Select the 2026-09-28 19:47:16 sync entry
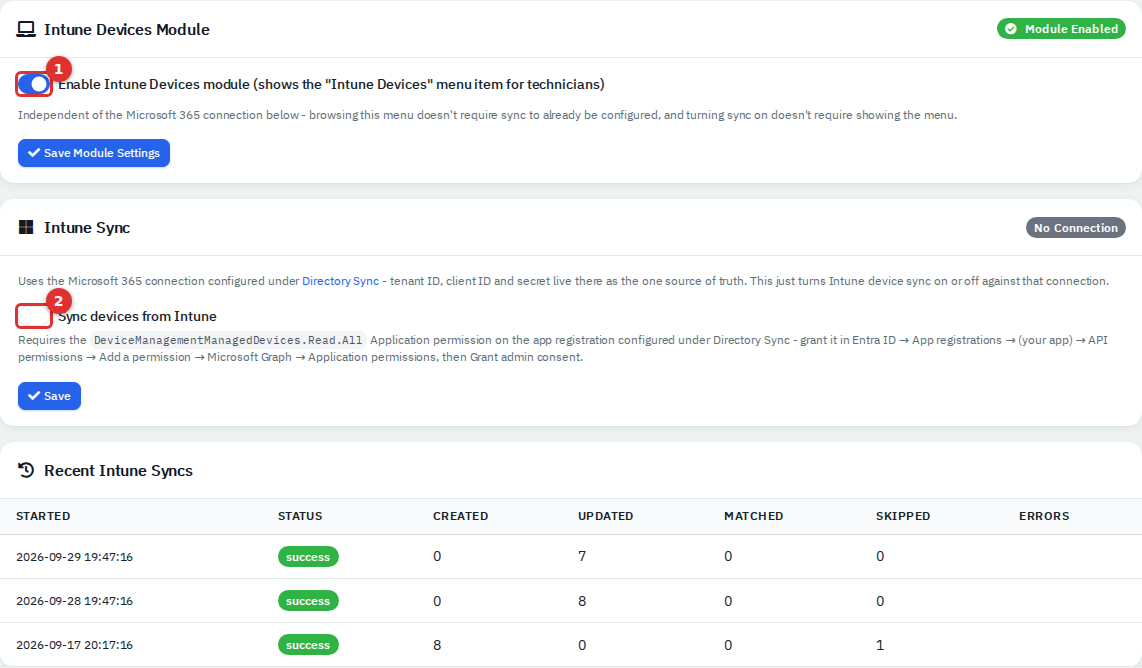The height and width of the screenshot is (668, 1142). pyautogui.click(x=571, y=601)
